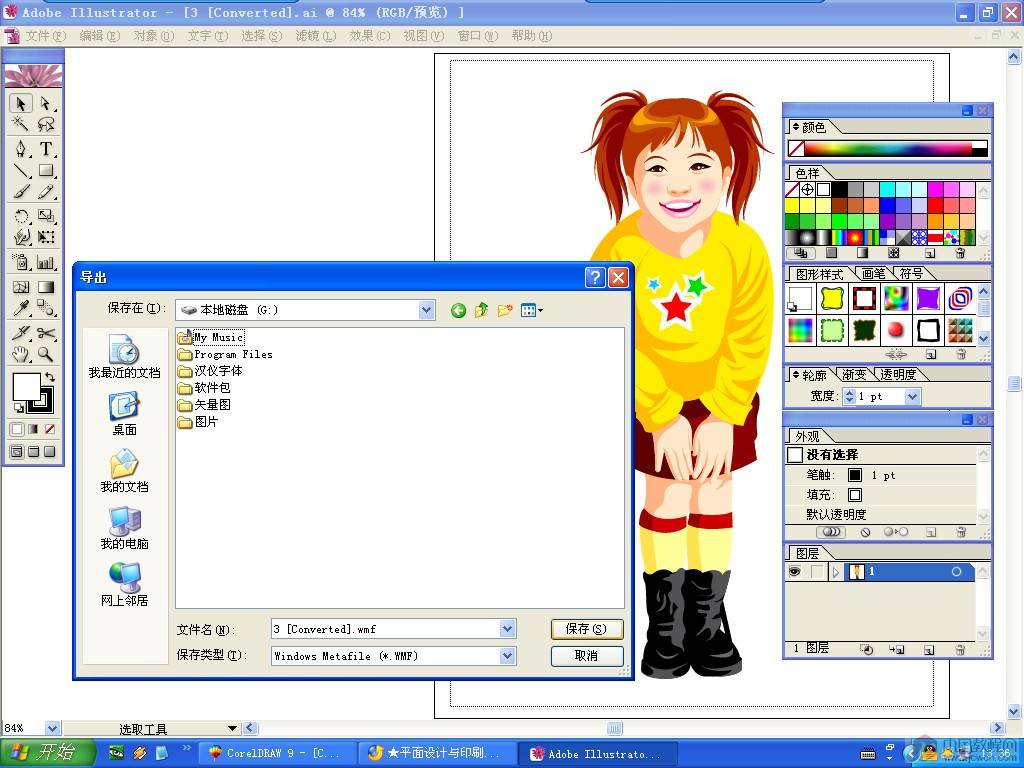This screenshot has height=768, width=1024.
Task: Open the Save as type dropdown
Action: 507,655
